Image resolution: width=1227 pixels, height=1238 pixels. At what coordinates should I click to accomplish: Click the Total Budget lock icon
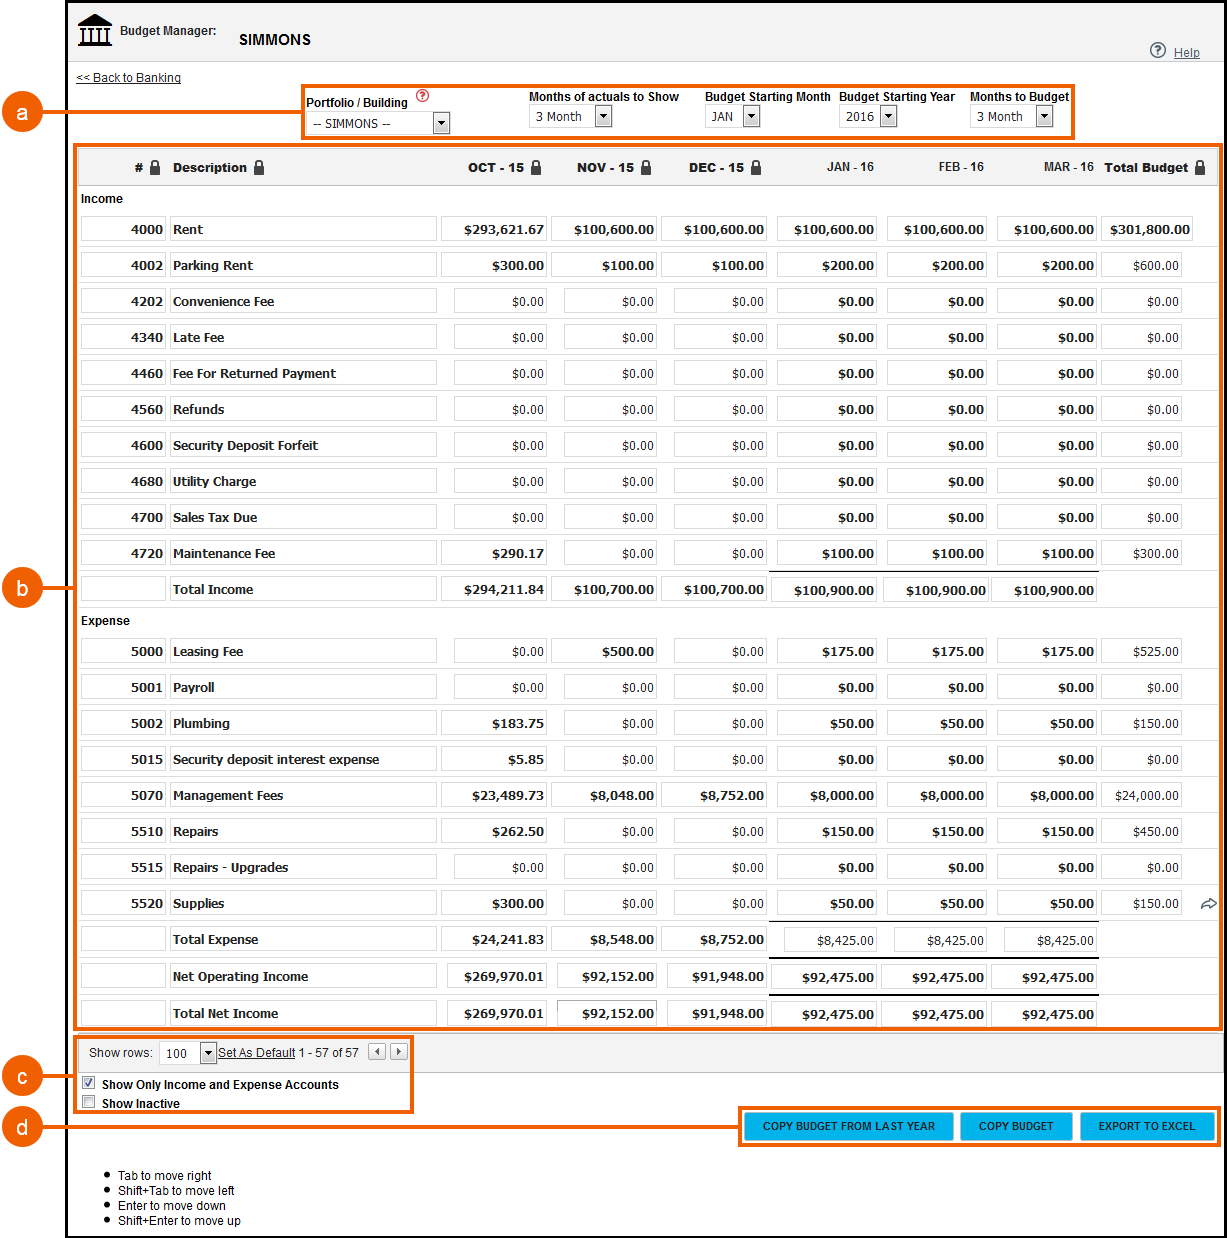1200,168
